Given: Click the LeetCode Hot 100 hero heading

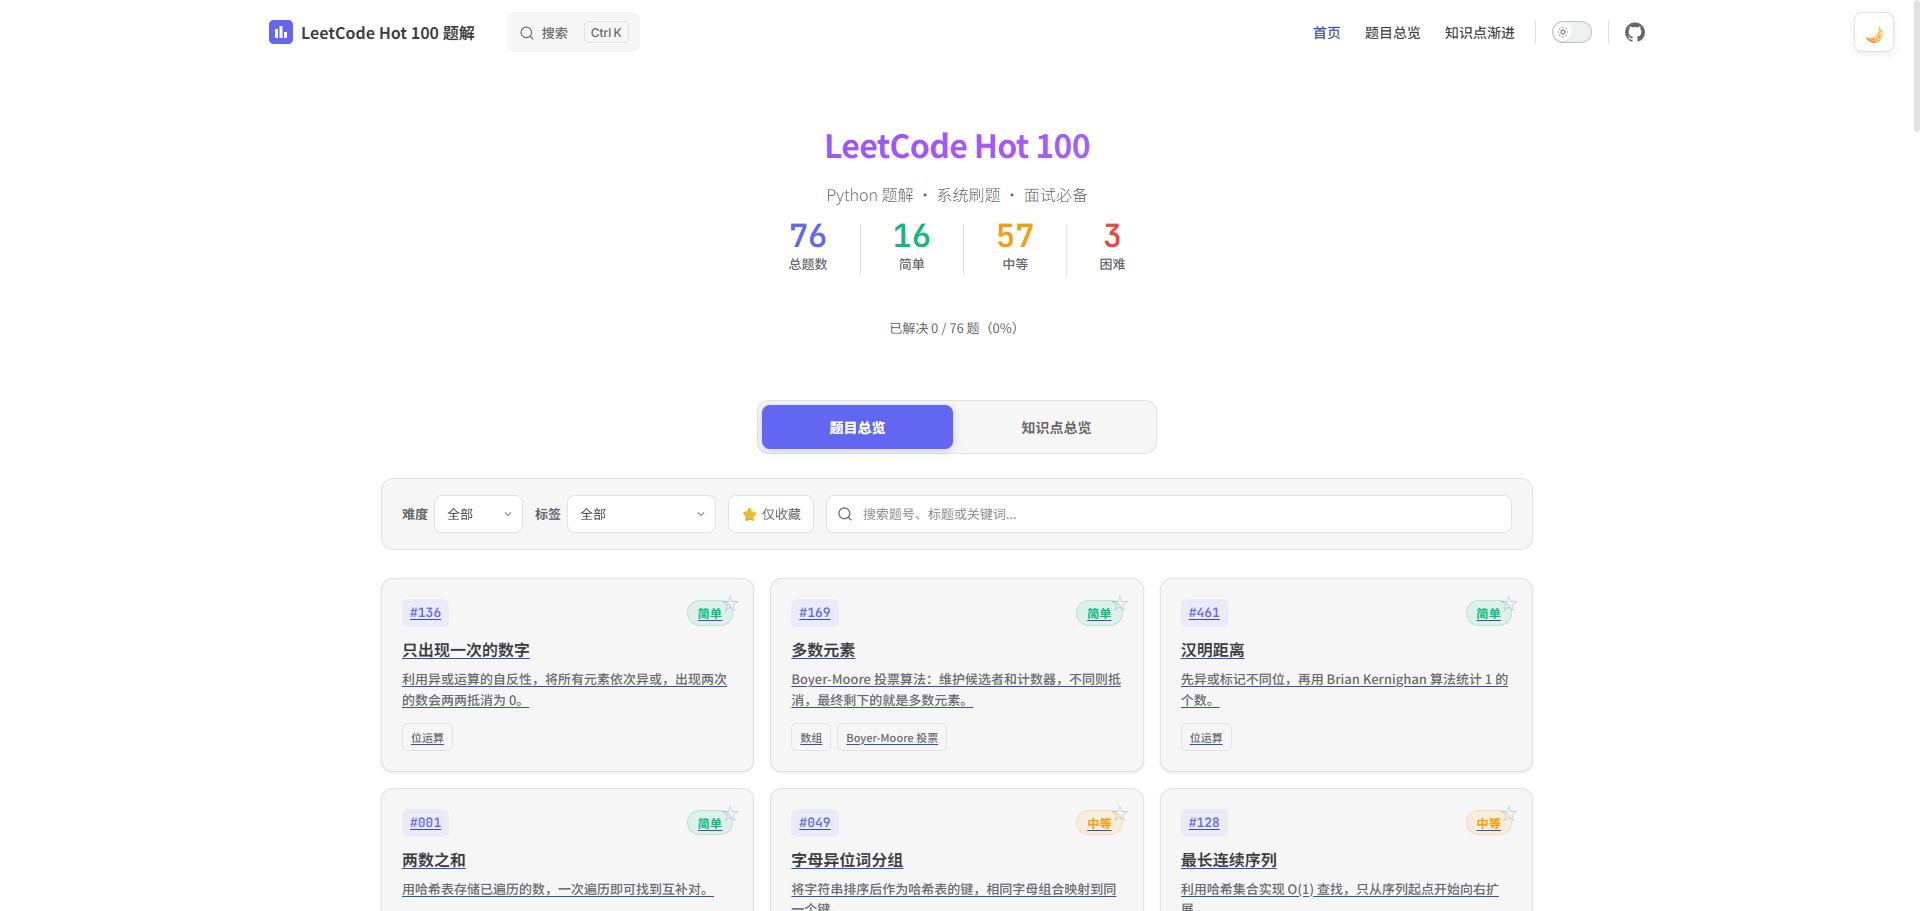Looking at the screenshot, I should (x=957, y=146).
